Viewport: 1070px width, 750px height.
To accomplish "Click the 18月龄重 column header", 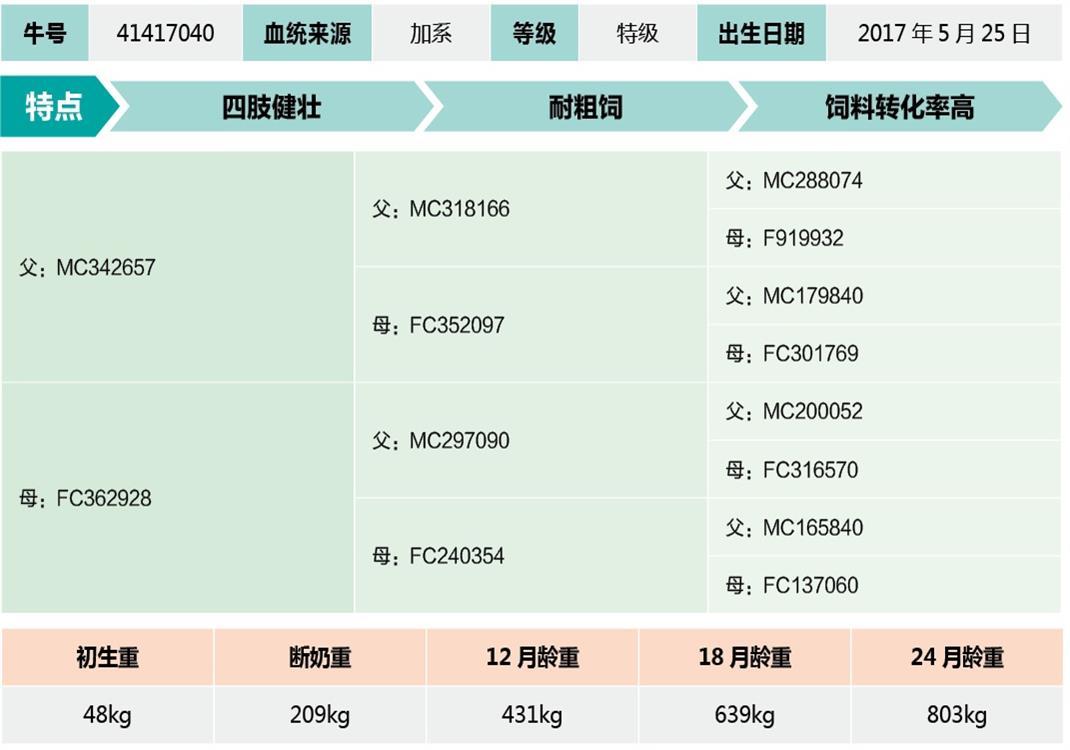I will tap(745, 658).
